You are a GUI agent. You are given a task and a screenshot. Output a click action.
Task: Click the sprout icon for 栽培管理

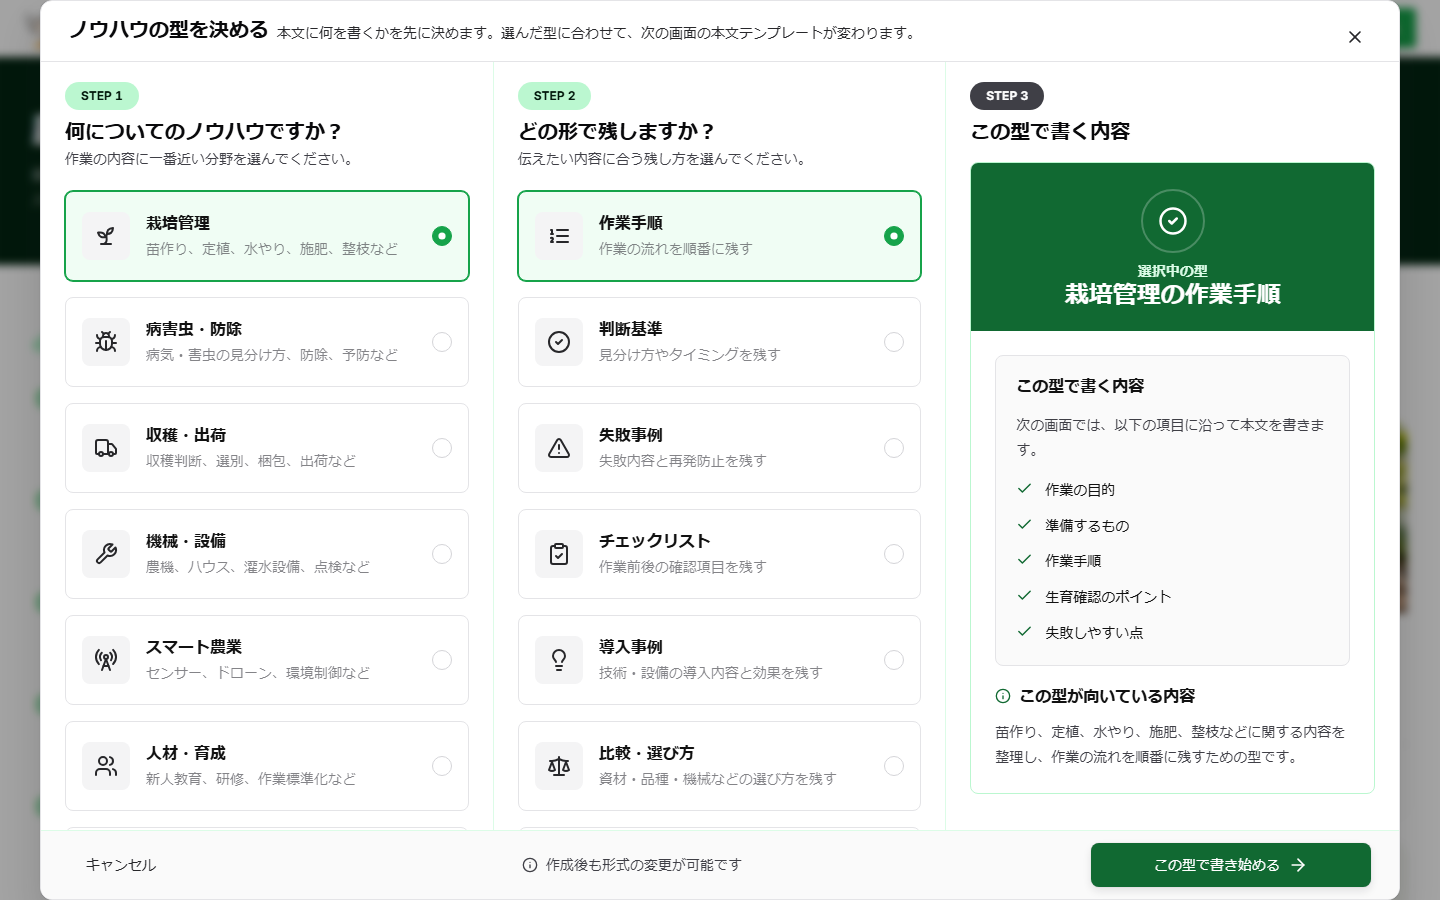click(x=106, y=236)
